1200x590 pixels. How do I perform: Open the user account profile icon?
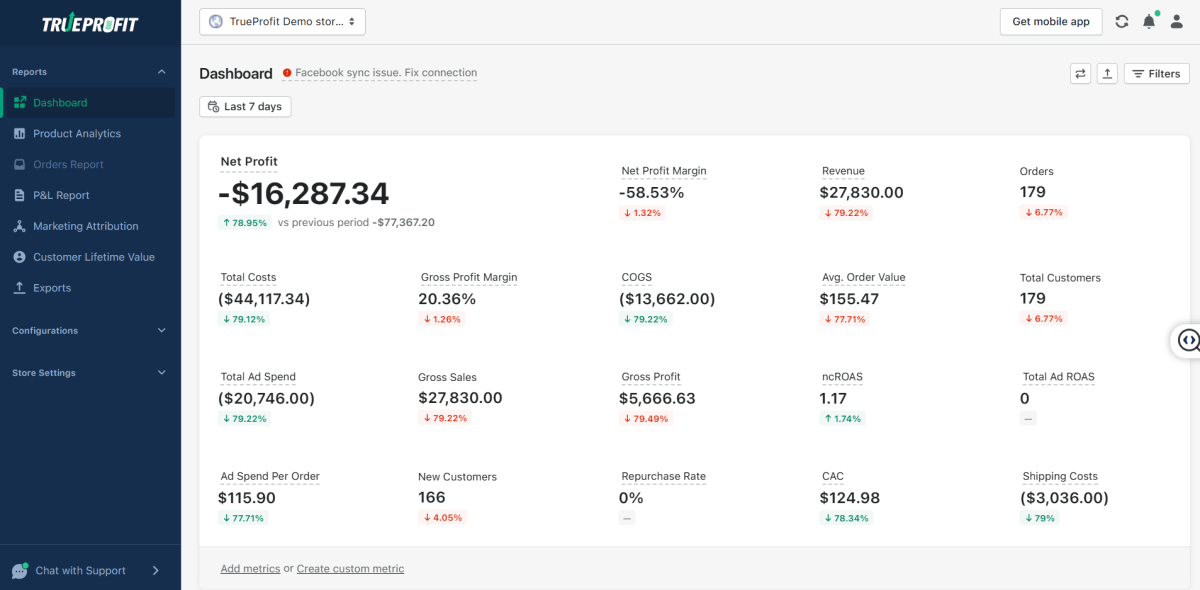[1177, 21]
